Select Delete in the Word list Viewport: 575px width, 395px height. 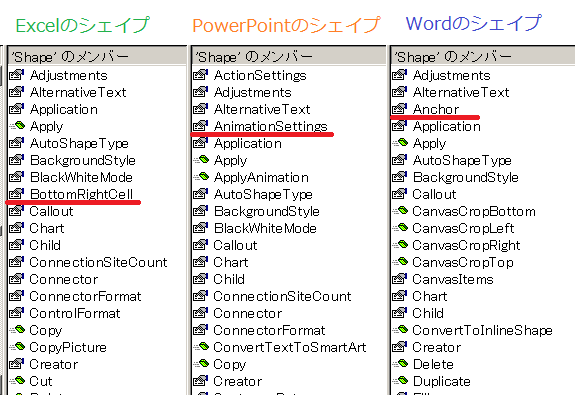[x=433, y=364]
